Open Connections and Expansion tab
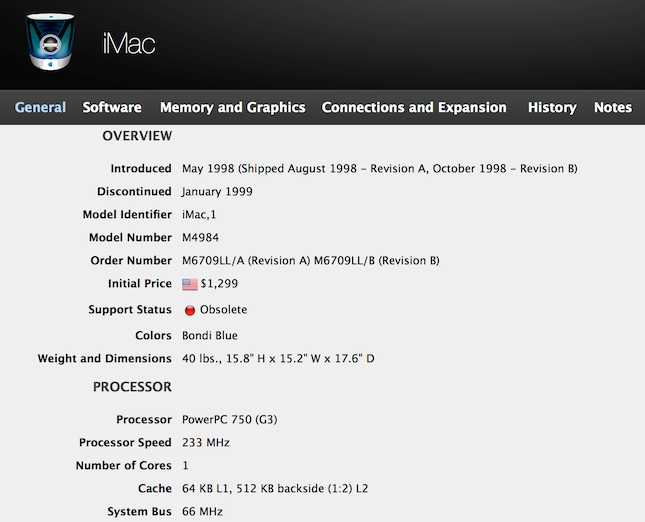This screenshot has height=522, width=645. tap(414, 107)
